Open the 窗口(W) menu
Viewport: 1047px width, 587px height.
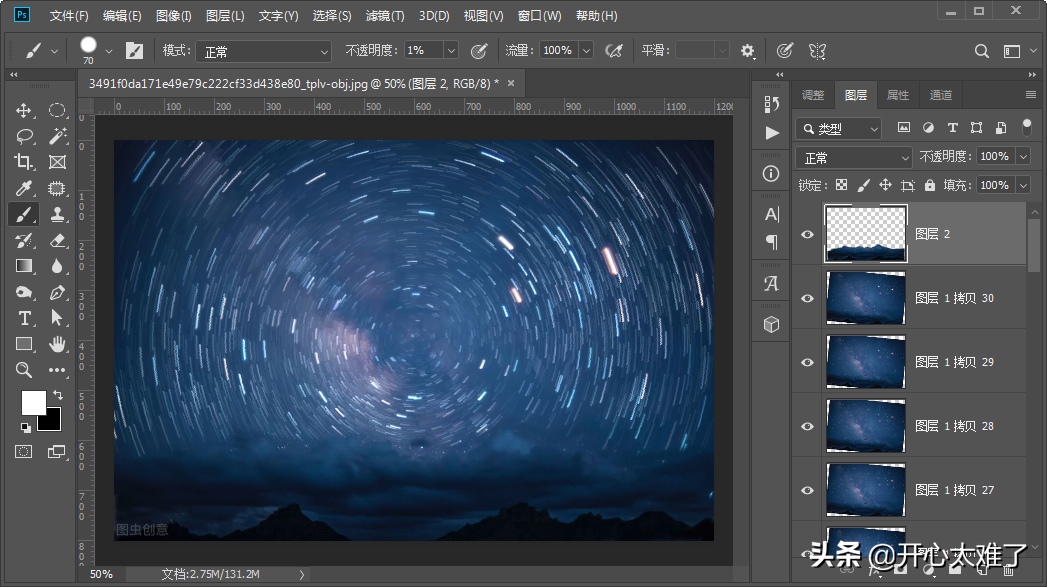click(x=540, y=15)
